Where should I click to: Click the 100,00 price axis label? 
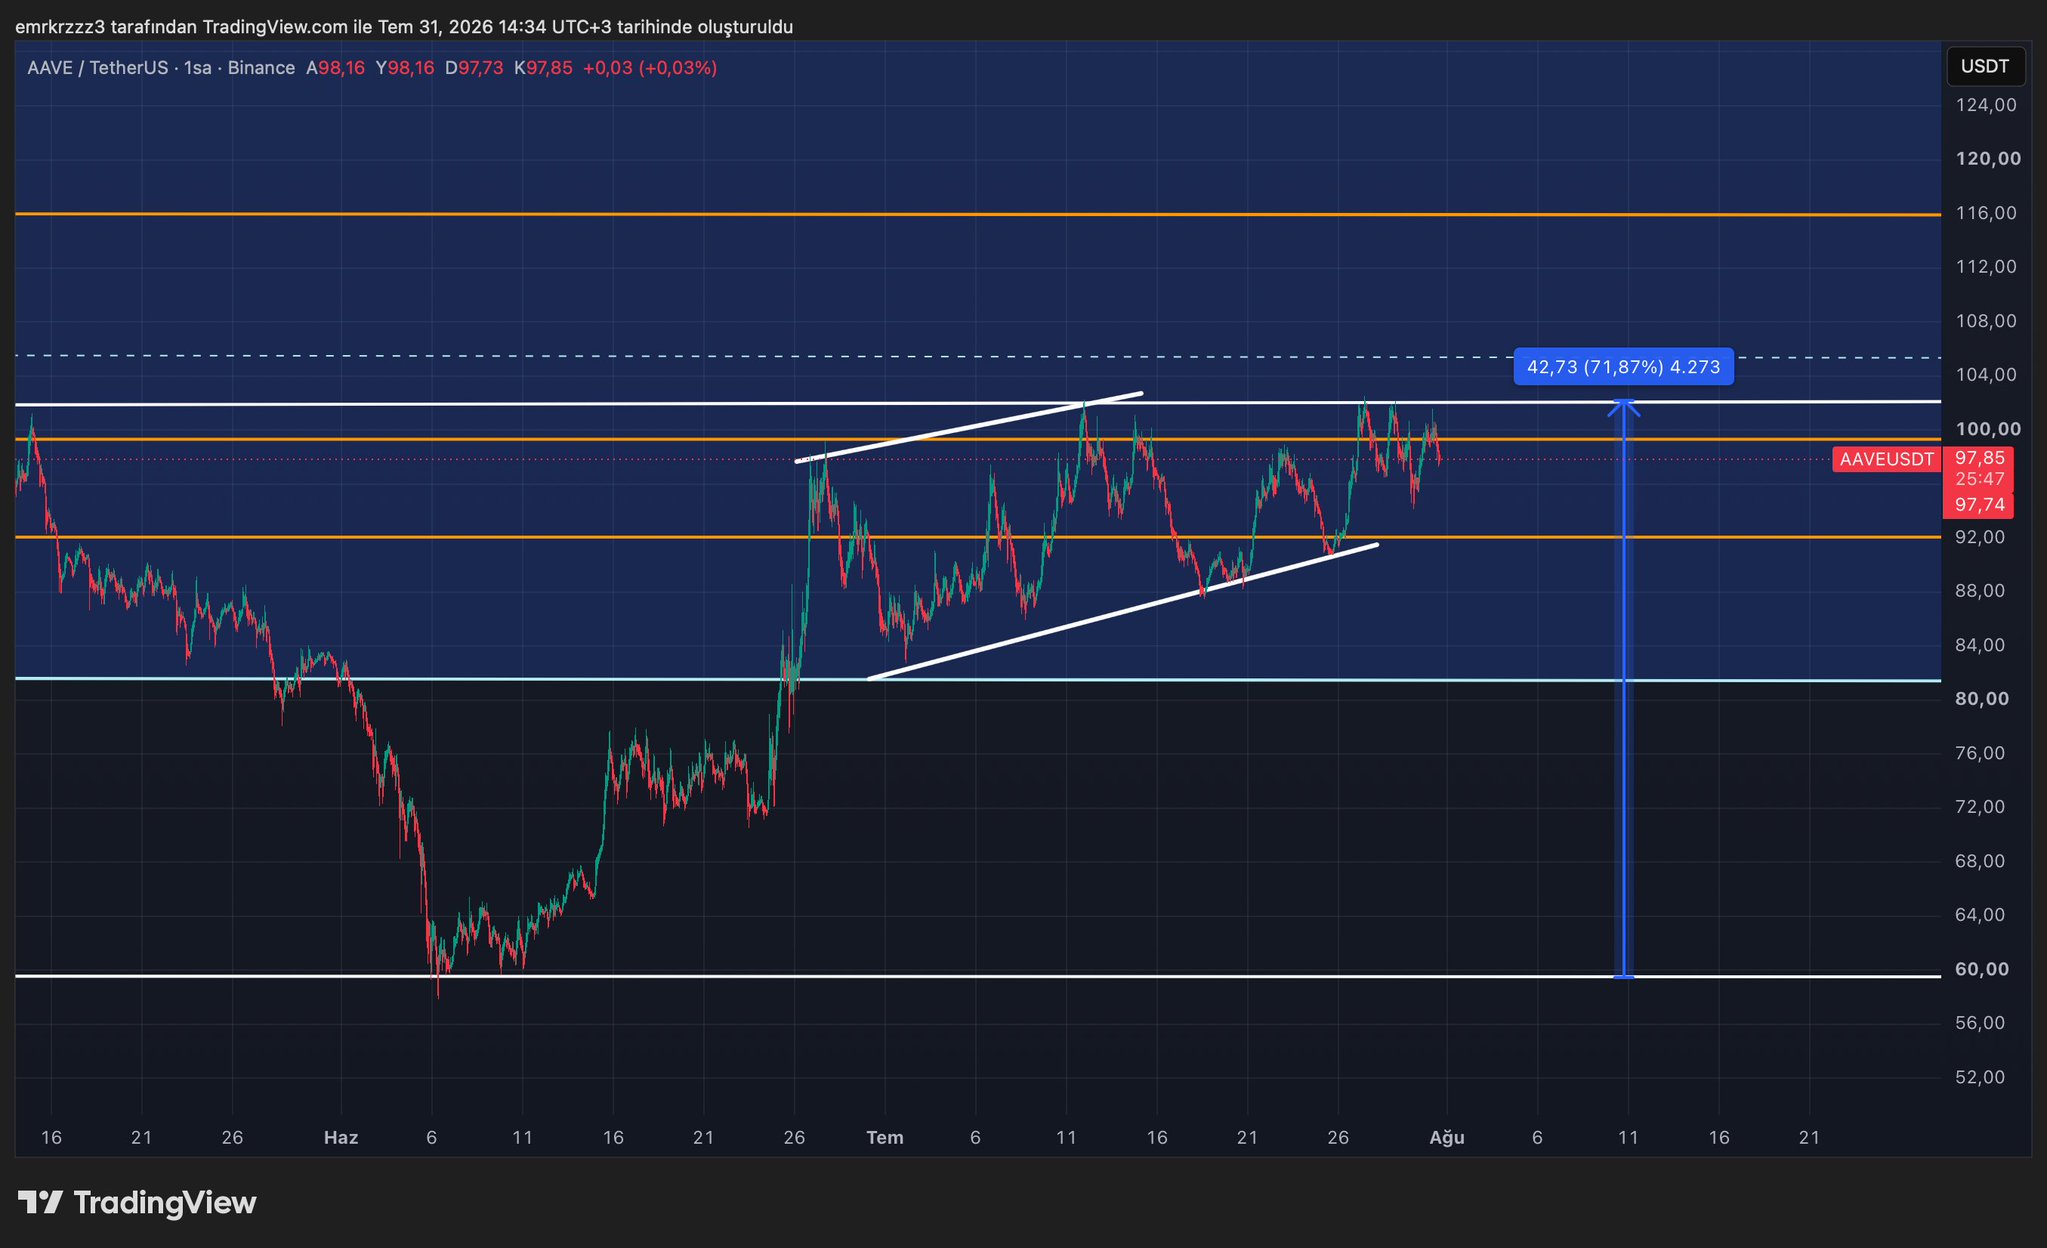1987,429
